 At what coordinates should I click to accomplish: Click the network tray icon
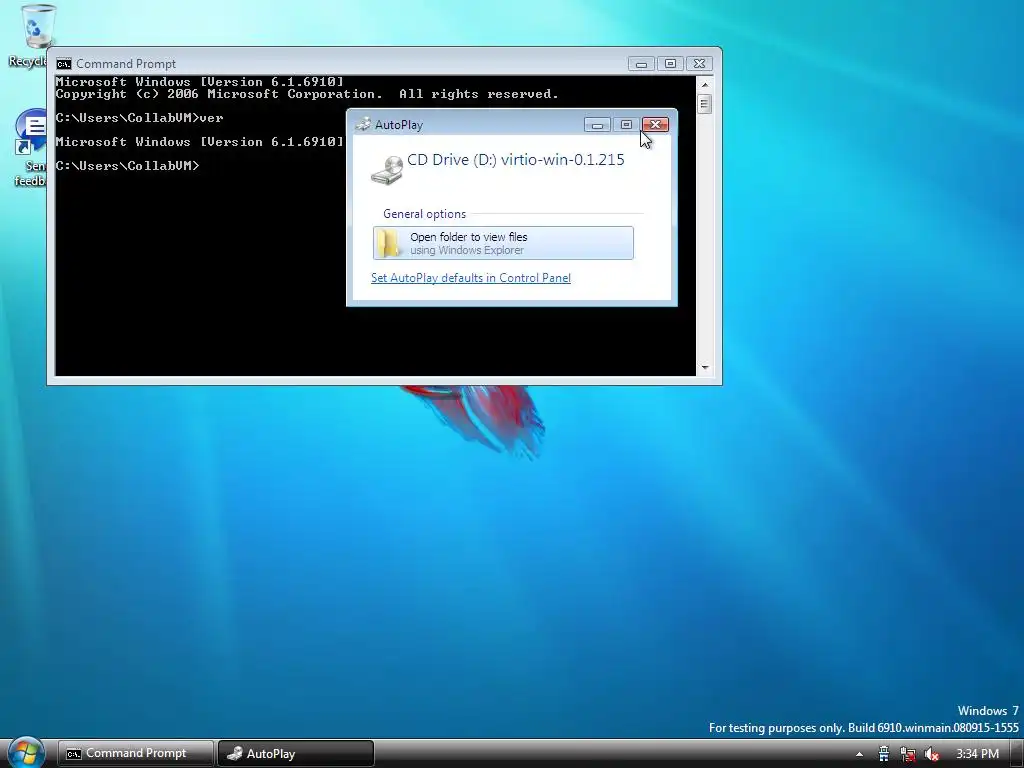[908, 754]
